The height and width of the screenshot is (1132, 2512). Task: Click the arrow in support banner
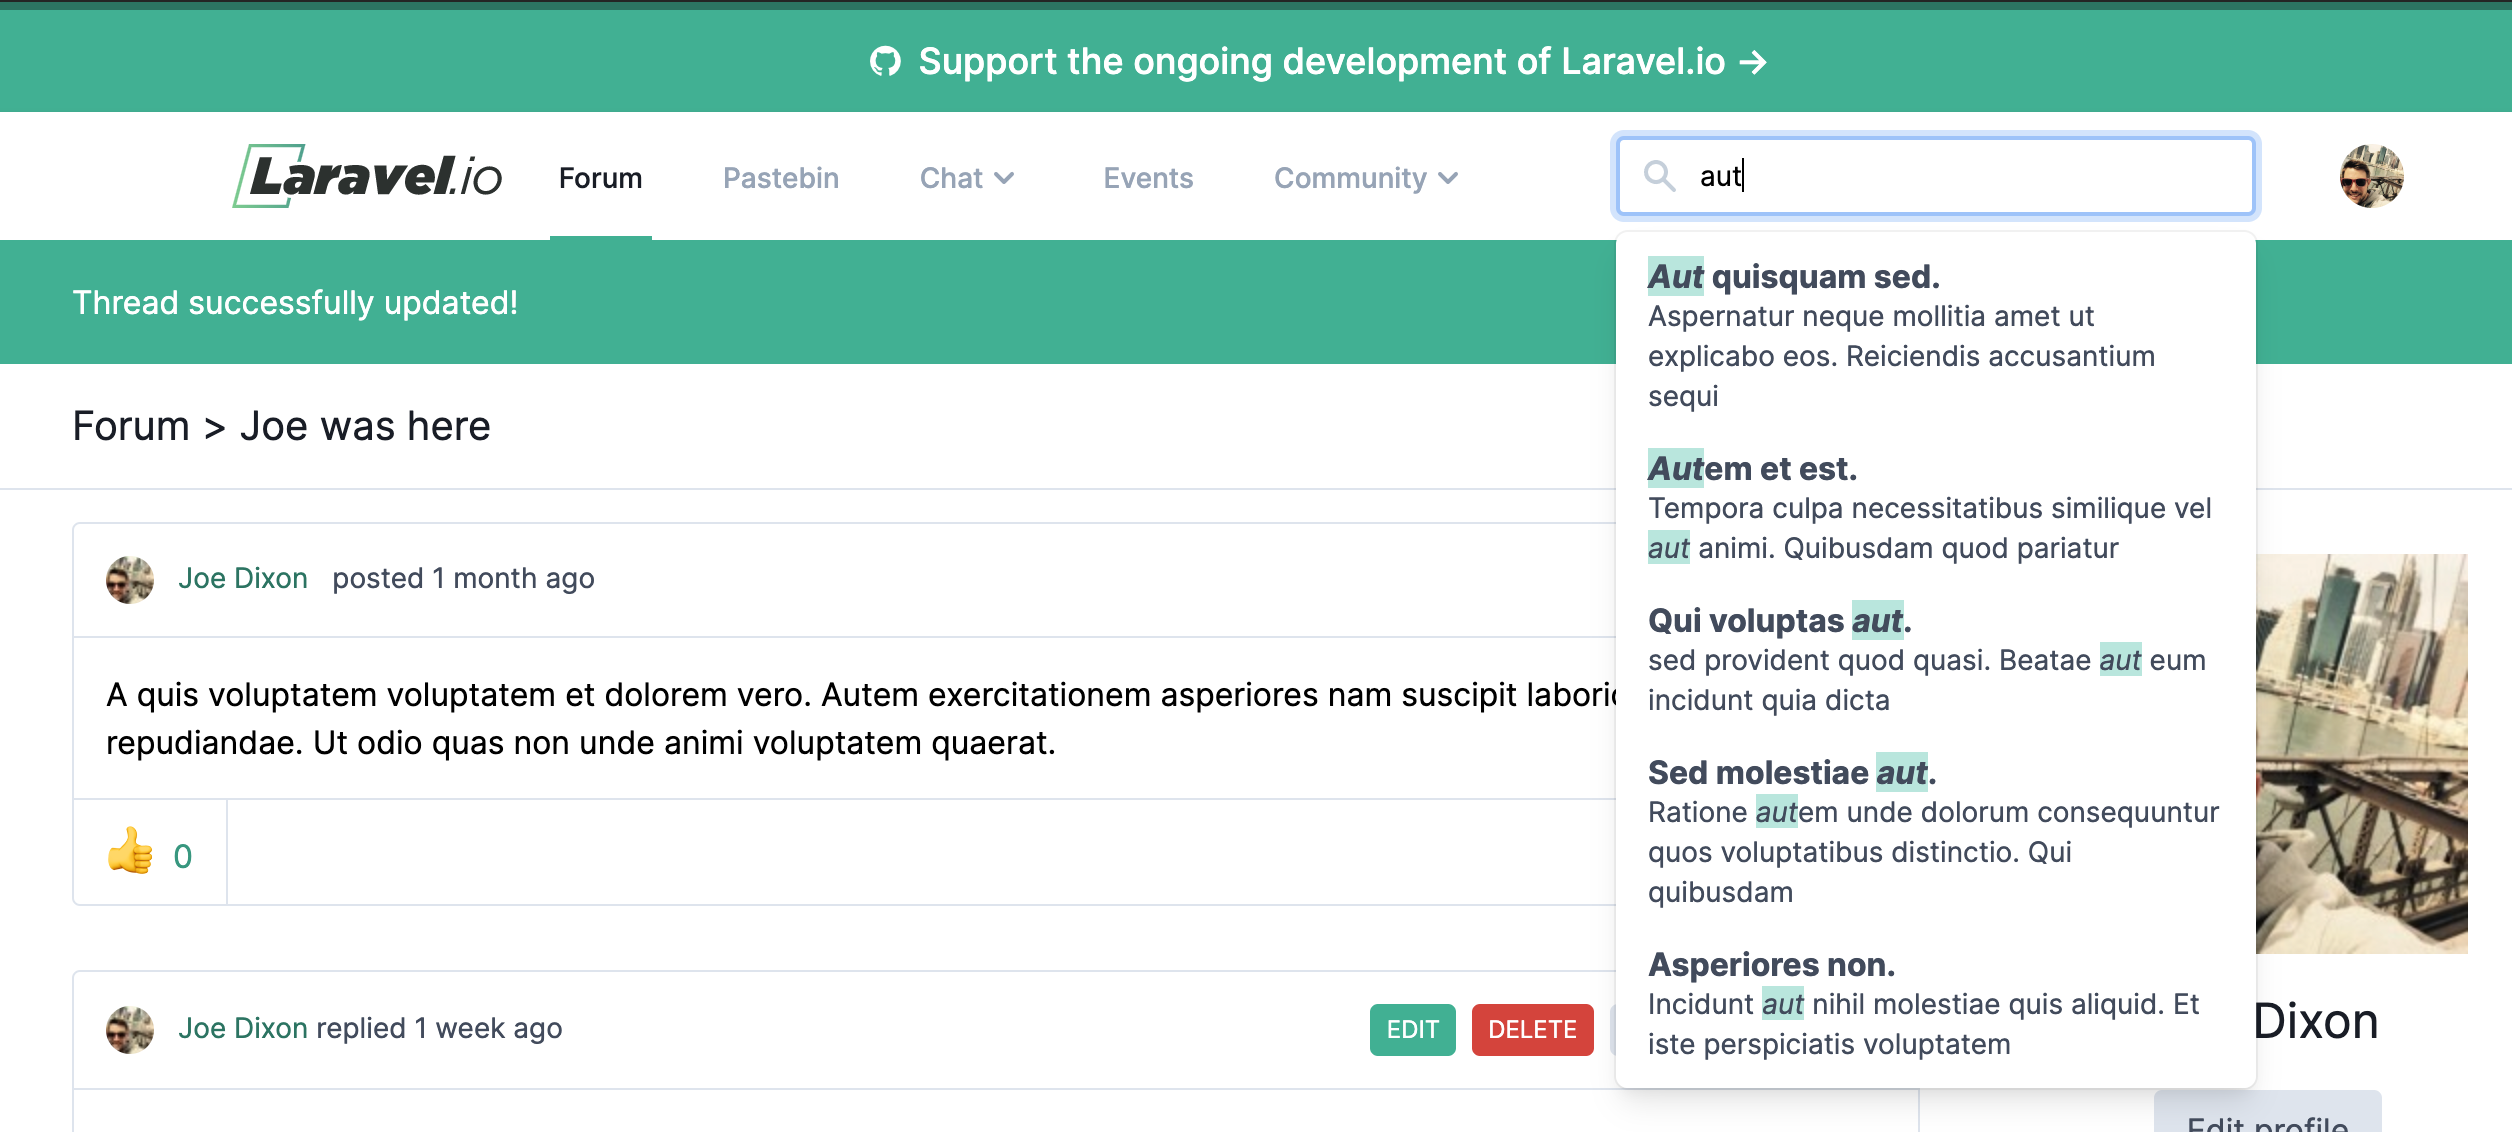click(x=1753, y=62)
